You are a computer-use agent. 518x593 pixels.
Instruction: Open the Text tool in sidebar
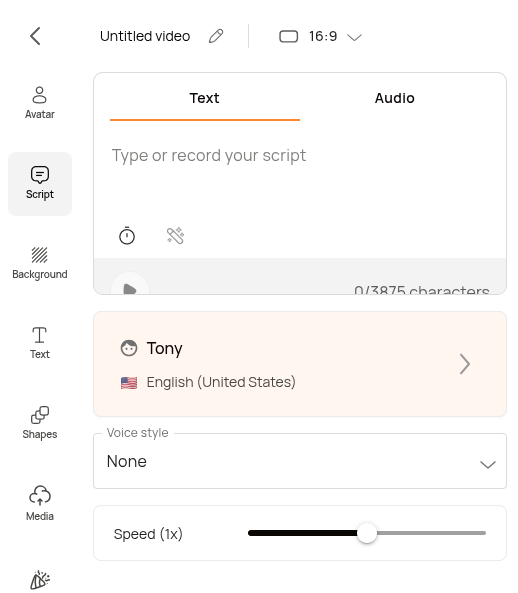[x=40, y=343]
